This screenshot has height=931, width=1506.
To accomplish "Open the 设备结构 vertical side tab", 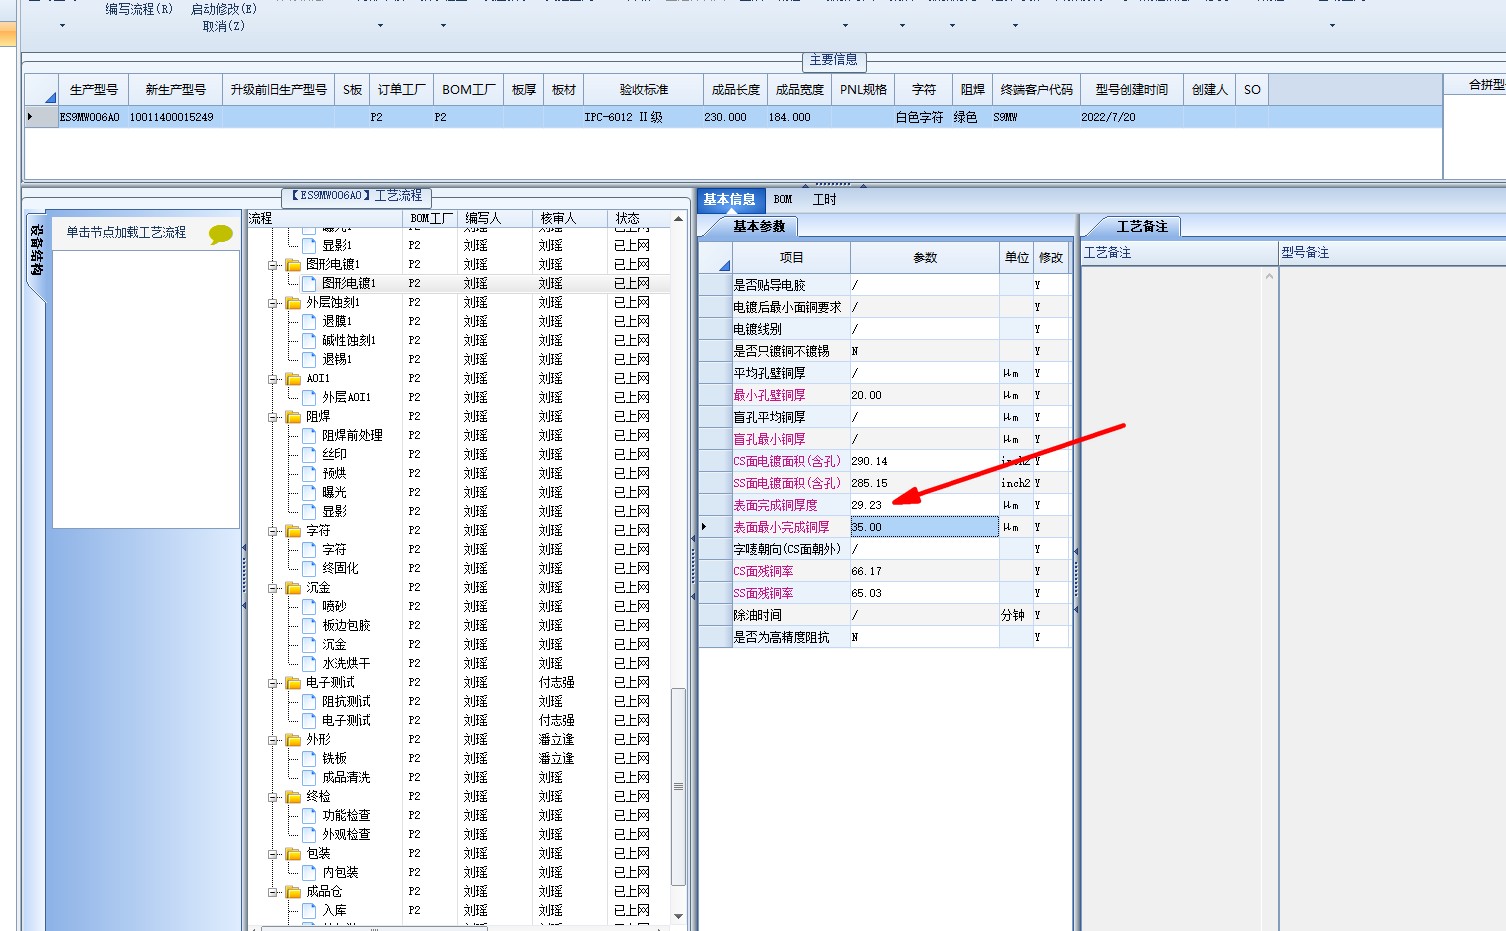I will point(36,250).
